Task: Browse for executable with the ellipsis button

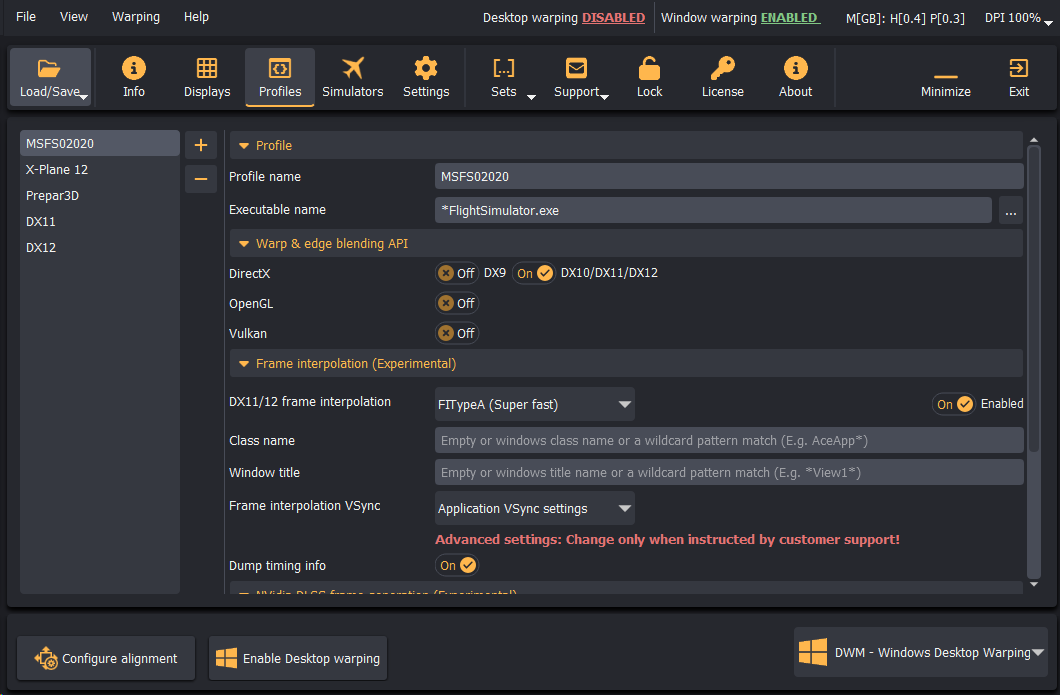Action: click(1011, 210)
